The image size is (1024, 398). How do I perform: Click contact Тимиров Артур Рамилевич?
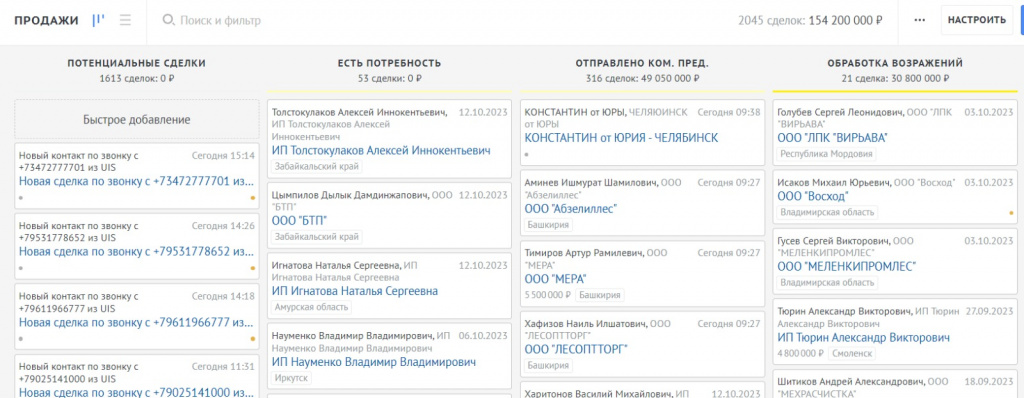(x=584, y=253)
